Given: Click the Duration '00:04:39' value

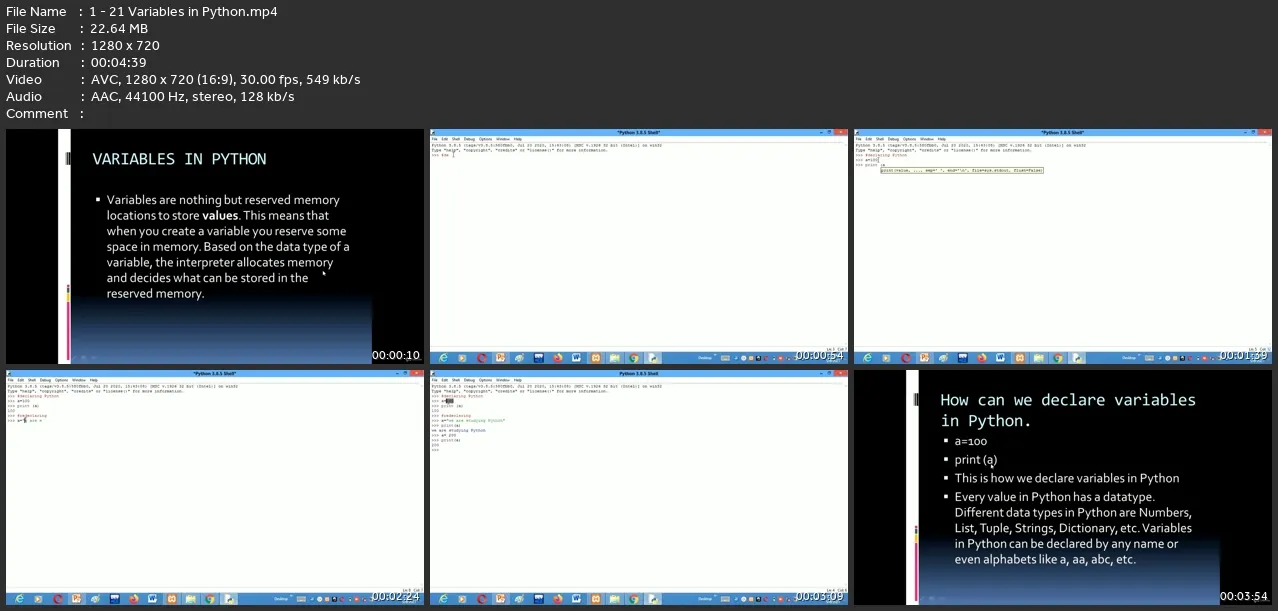Looking at the screenshot, I should [118, 63].
